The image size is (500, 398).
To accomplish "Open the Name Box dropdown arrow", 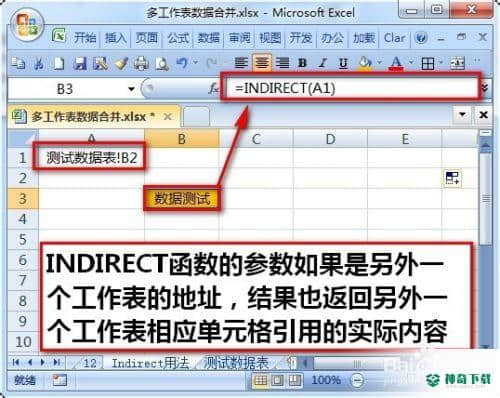I will point(132,89).
